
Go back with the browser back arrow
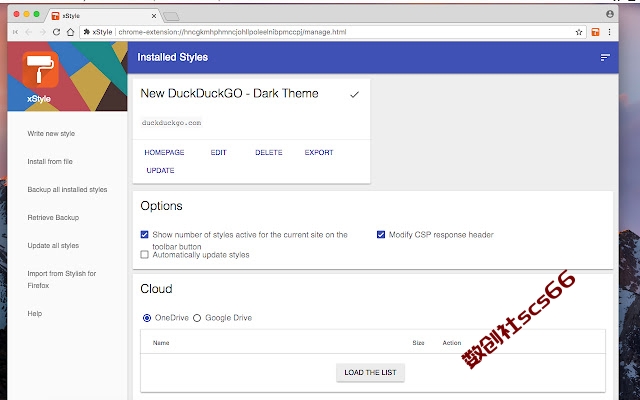pos(29,32)
